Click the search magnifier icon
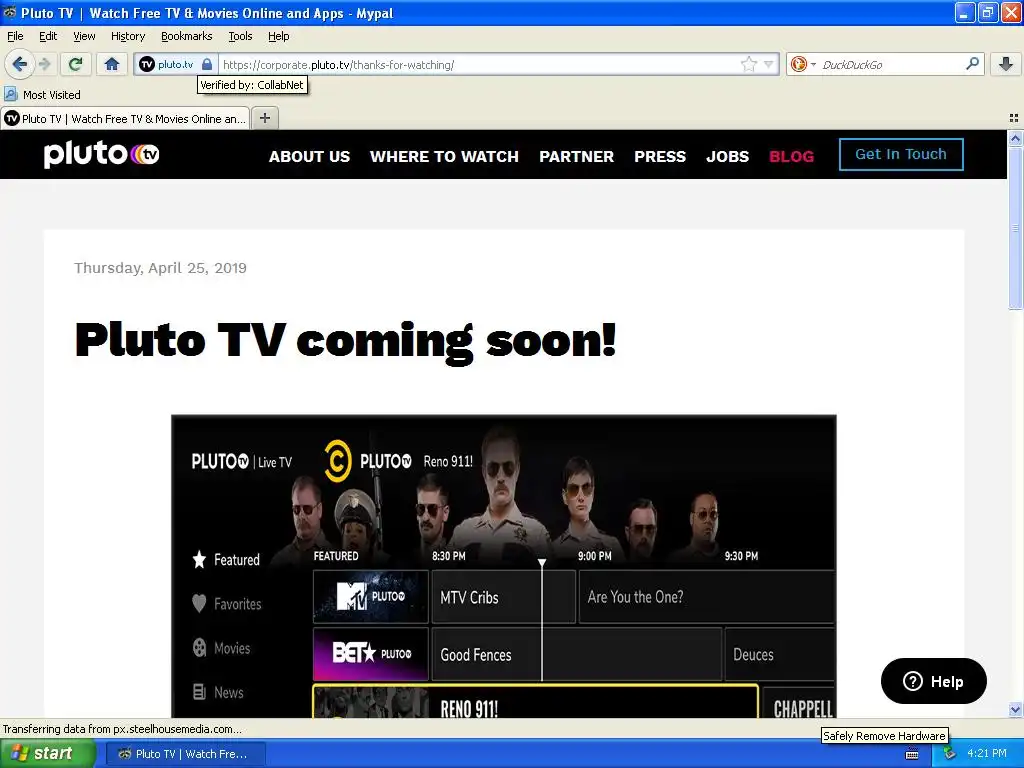The width and height of the screenshot is (1024, 768). coord(972,63)
